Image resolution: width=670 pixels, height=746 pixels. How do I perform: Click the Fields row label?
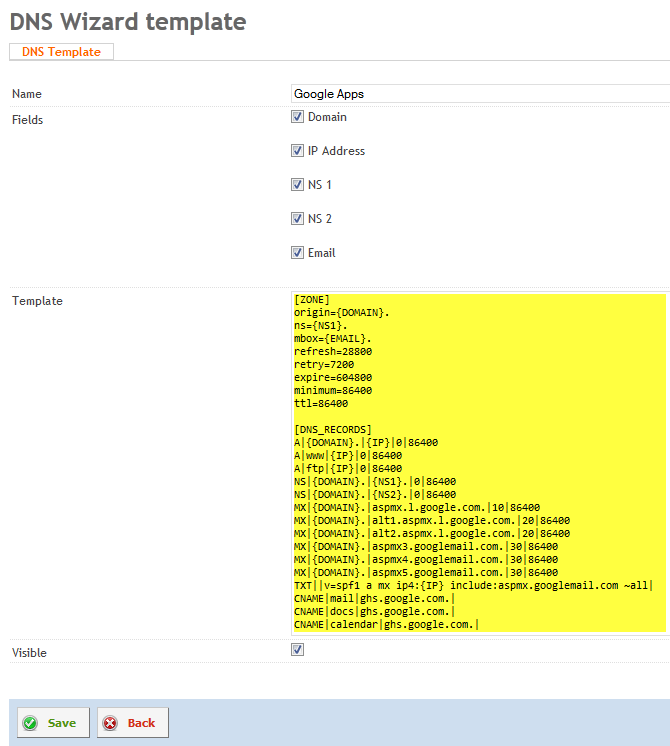click(28, 120)
